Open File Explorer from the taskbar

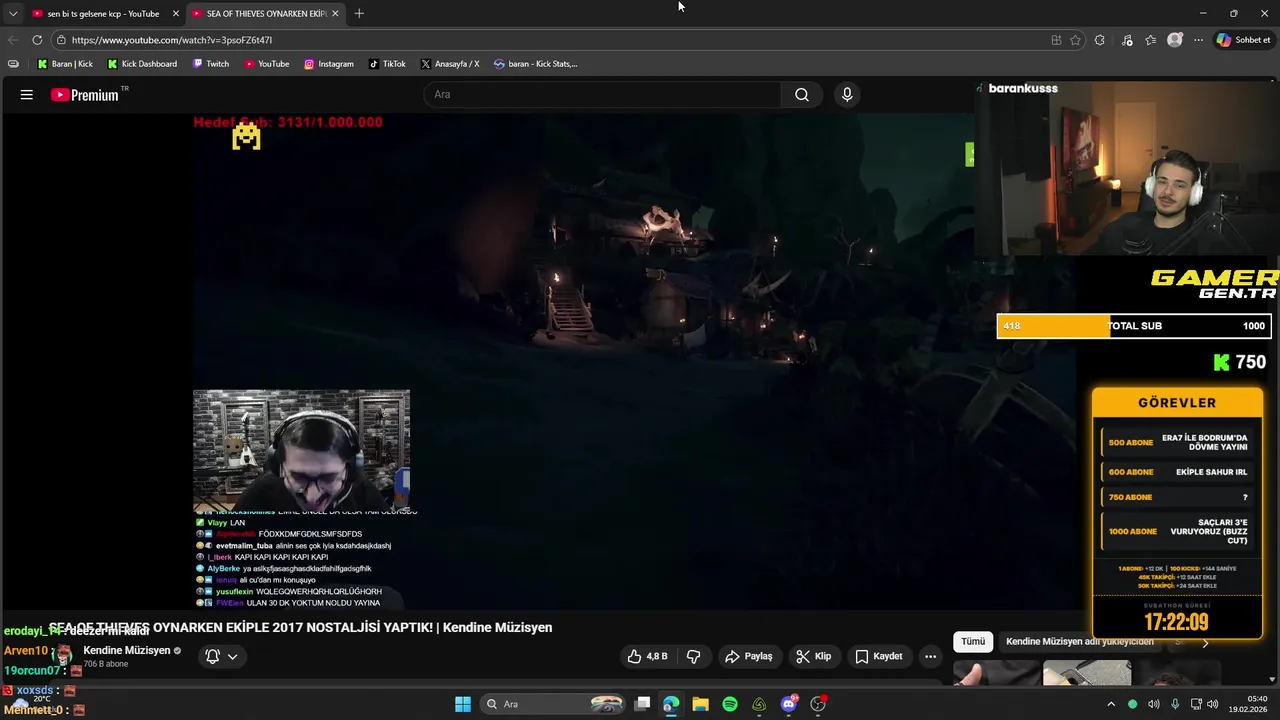pos(700,704)
